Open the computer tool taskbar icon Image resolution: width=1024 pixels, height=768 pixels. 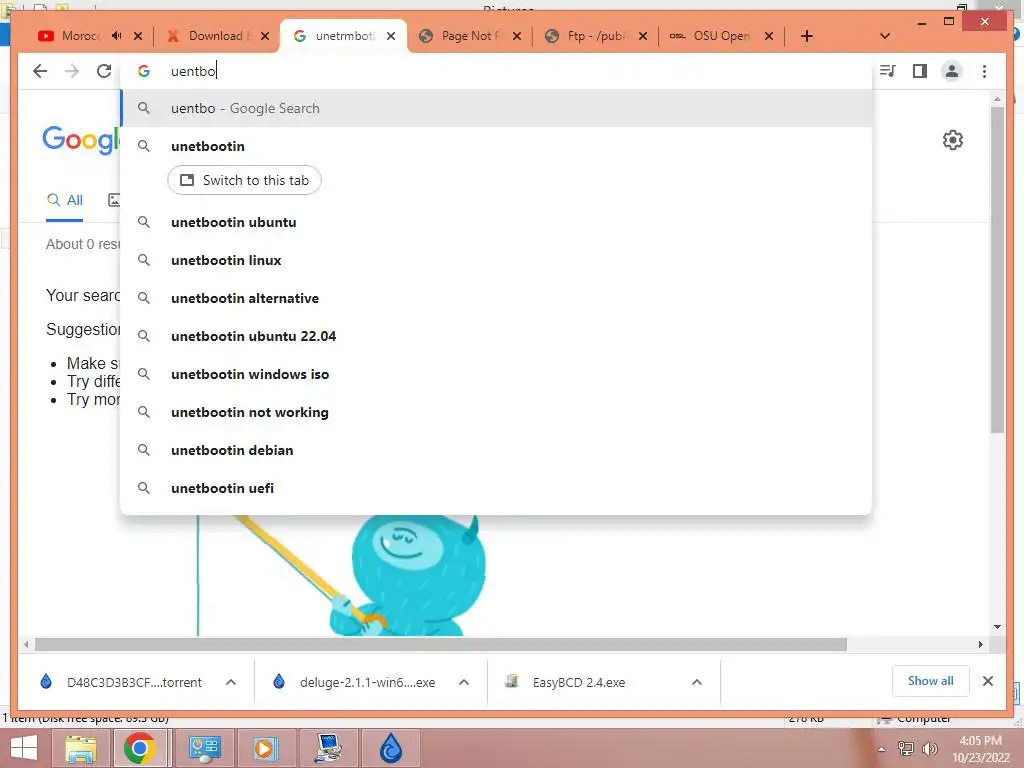pyautogui.click(x=328, y=748)
